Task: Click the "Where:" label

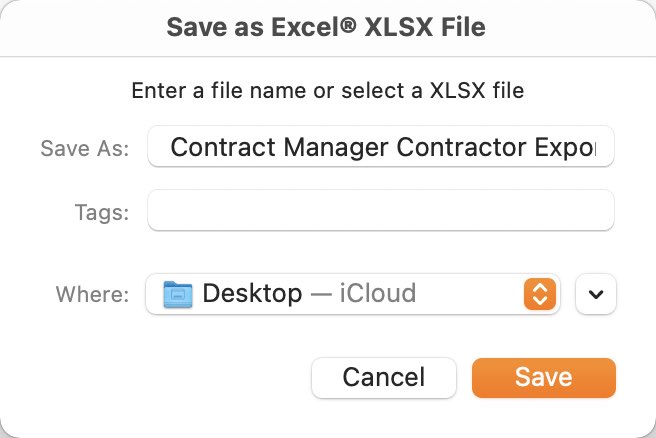Action: tap(92, 294)
